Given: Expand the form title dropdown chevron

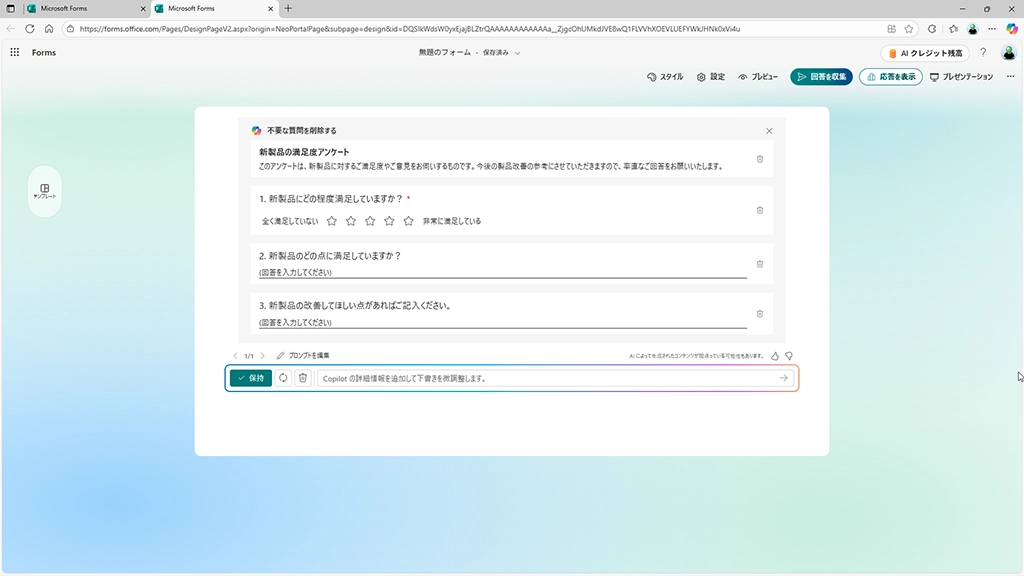Looking at the screenshot, I should (x=517, y=53).
